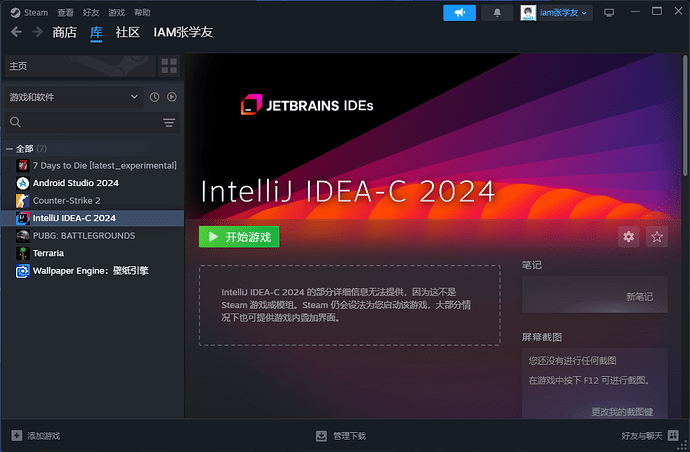Select the 库 tab
690x452 pixels.
point(96,32)
